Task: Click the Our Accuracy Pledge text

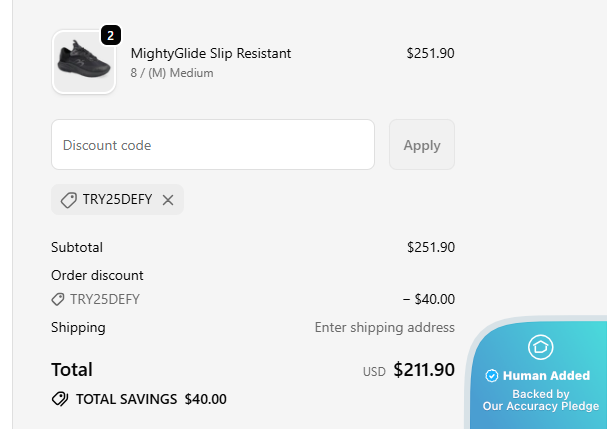Action: (x=540, y=407)
